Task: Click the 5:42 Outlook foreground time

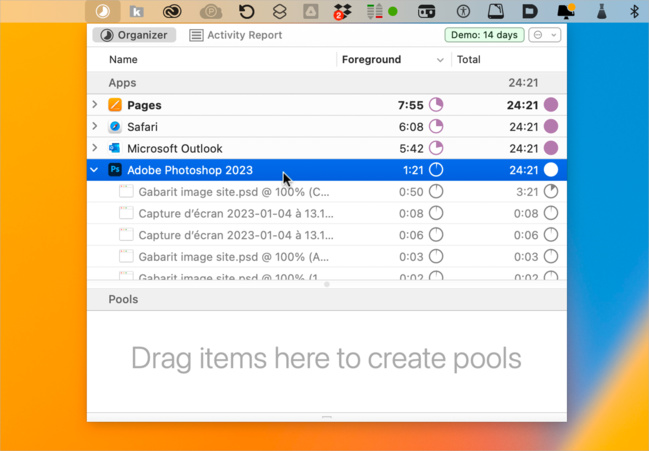Action: pyautogui.click(x=411, y=149)
